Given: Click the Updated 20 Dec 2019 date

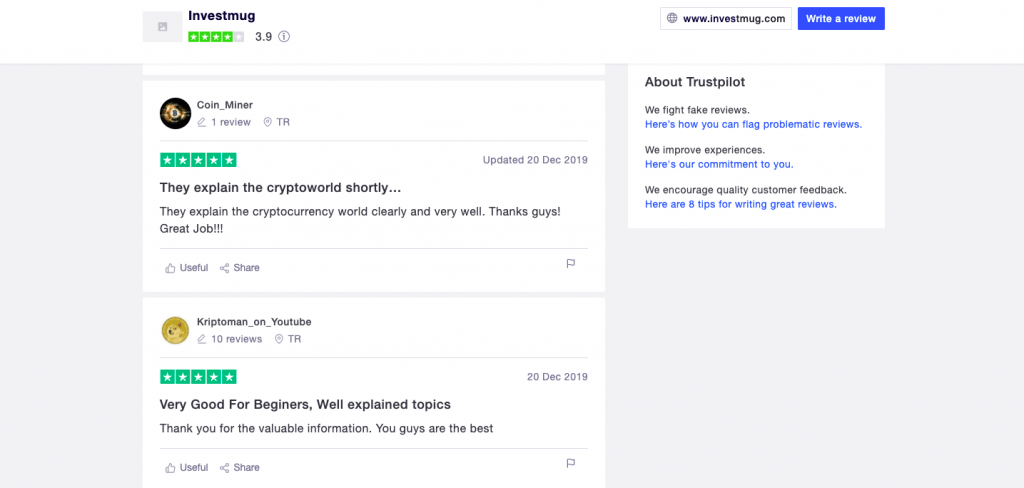Looking at the screenshot, I should coord(535,159).
